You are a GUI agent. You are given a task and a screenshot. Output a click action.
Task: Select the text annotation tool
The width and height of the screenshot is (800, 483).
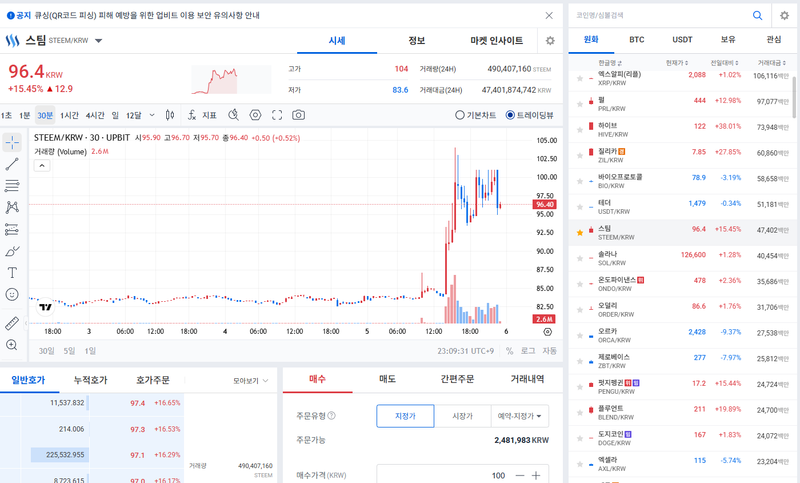pyautogui.click(x=12, y=273)
